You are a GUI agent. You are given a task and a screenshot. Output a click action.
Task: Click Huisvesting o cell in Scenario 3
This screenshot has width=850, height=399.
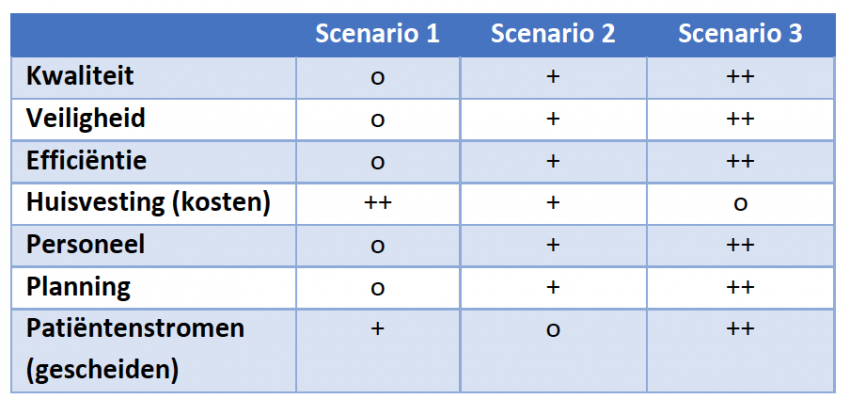740,203
